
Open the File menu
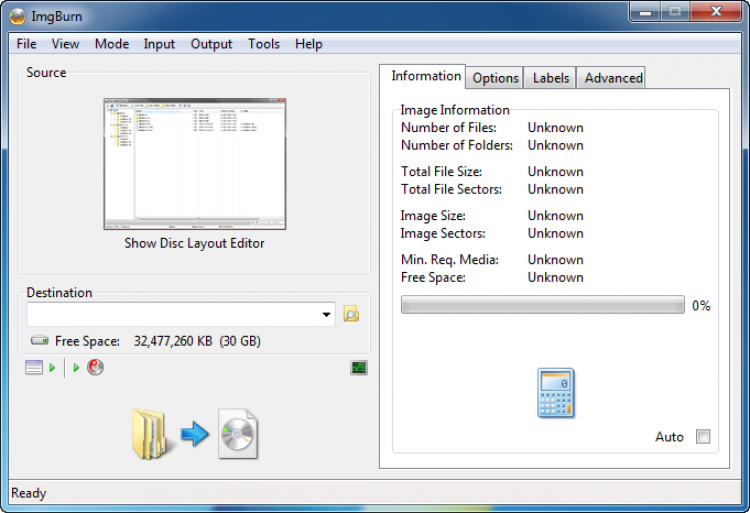[x=27, y=44]
